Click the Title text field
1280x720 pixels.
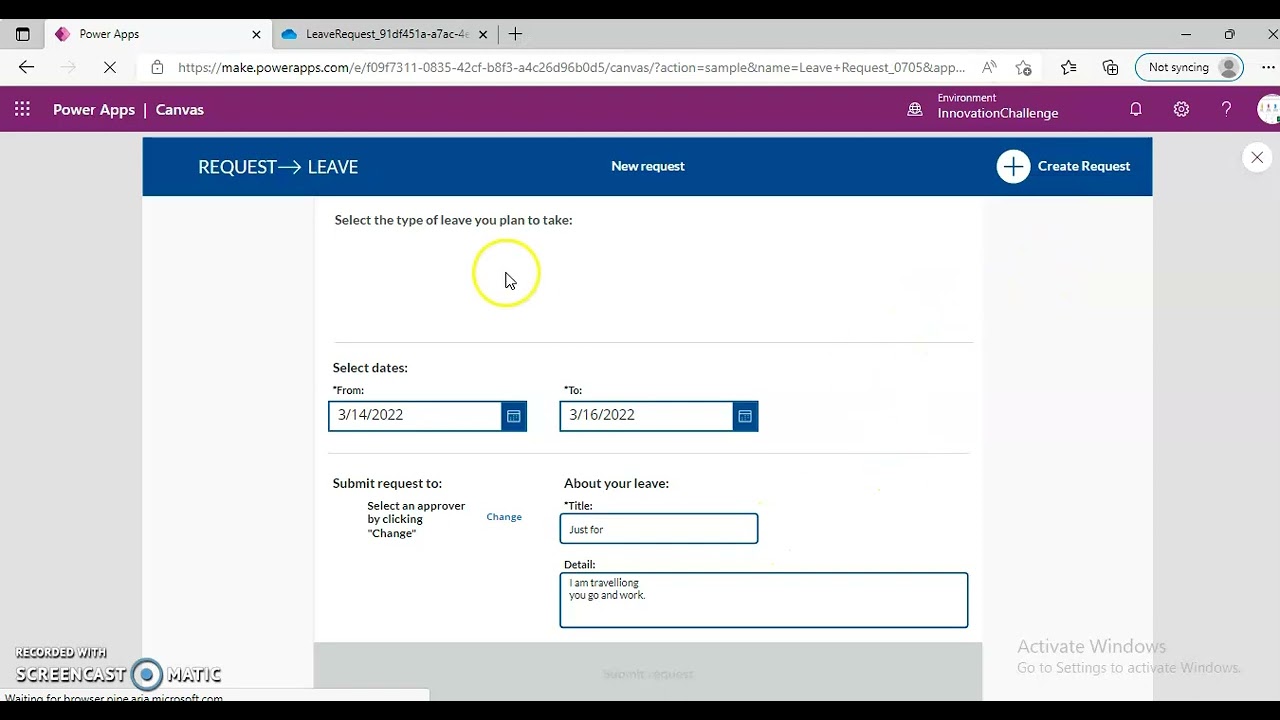[x=659, y=529]
